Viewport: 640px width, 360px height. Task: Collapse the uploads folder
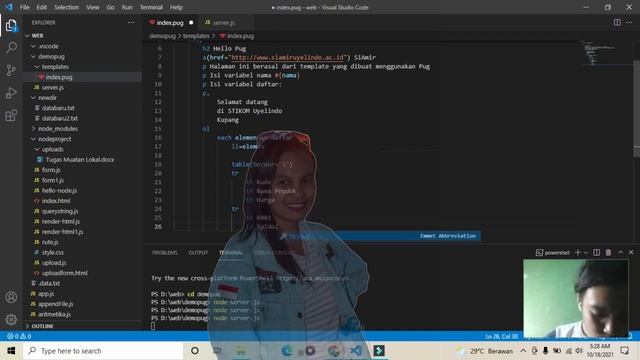(x=37, y=149)
